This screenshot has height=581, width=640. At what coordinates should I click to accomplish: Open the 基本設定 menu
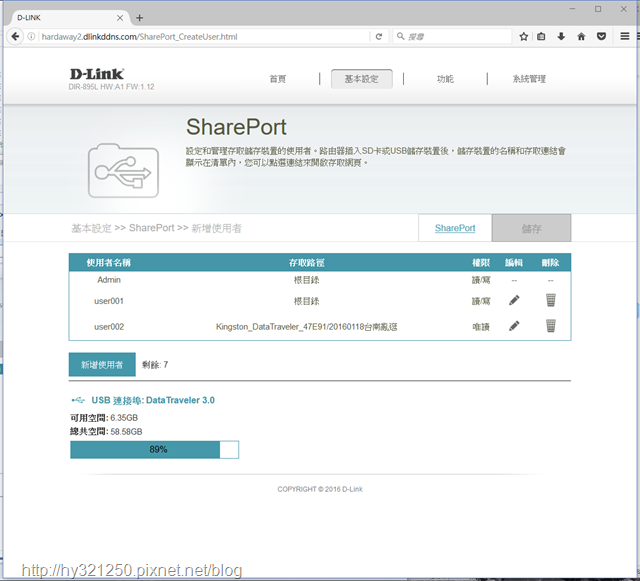click(x=362, y=79)
